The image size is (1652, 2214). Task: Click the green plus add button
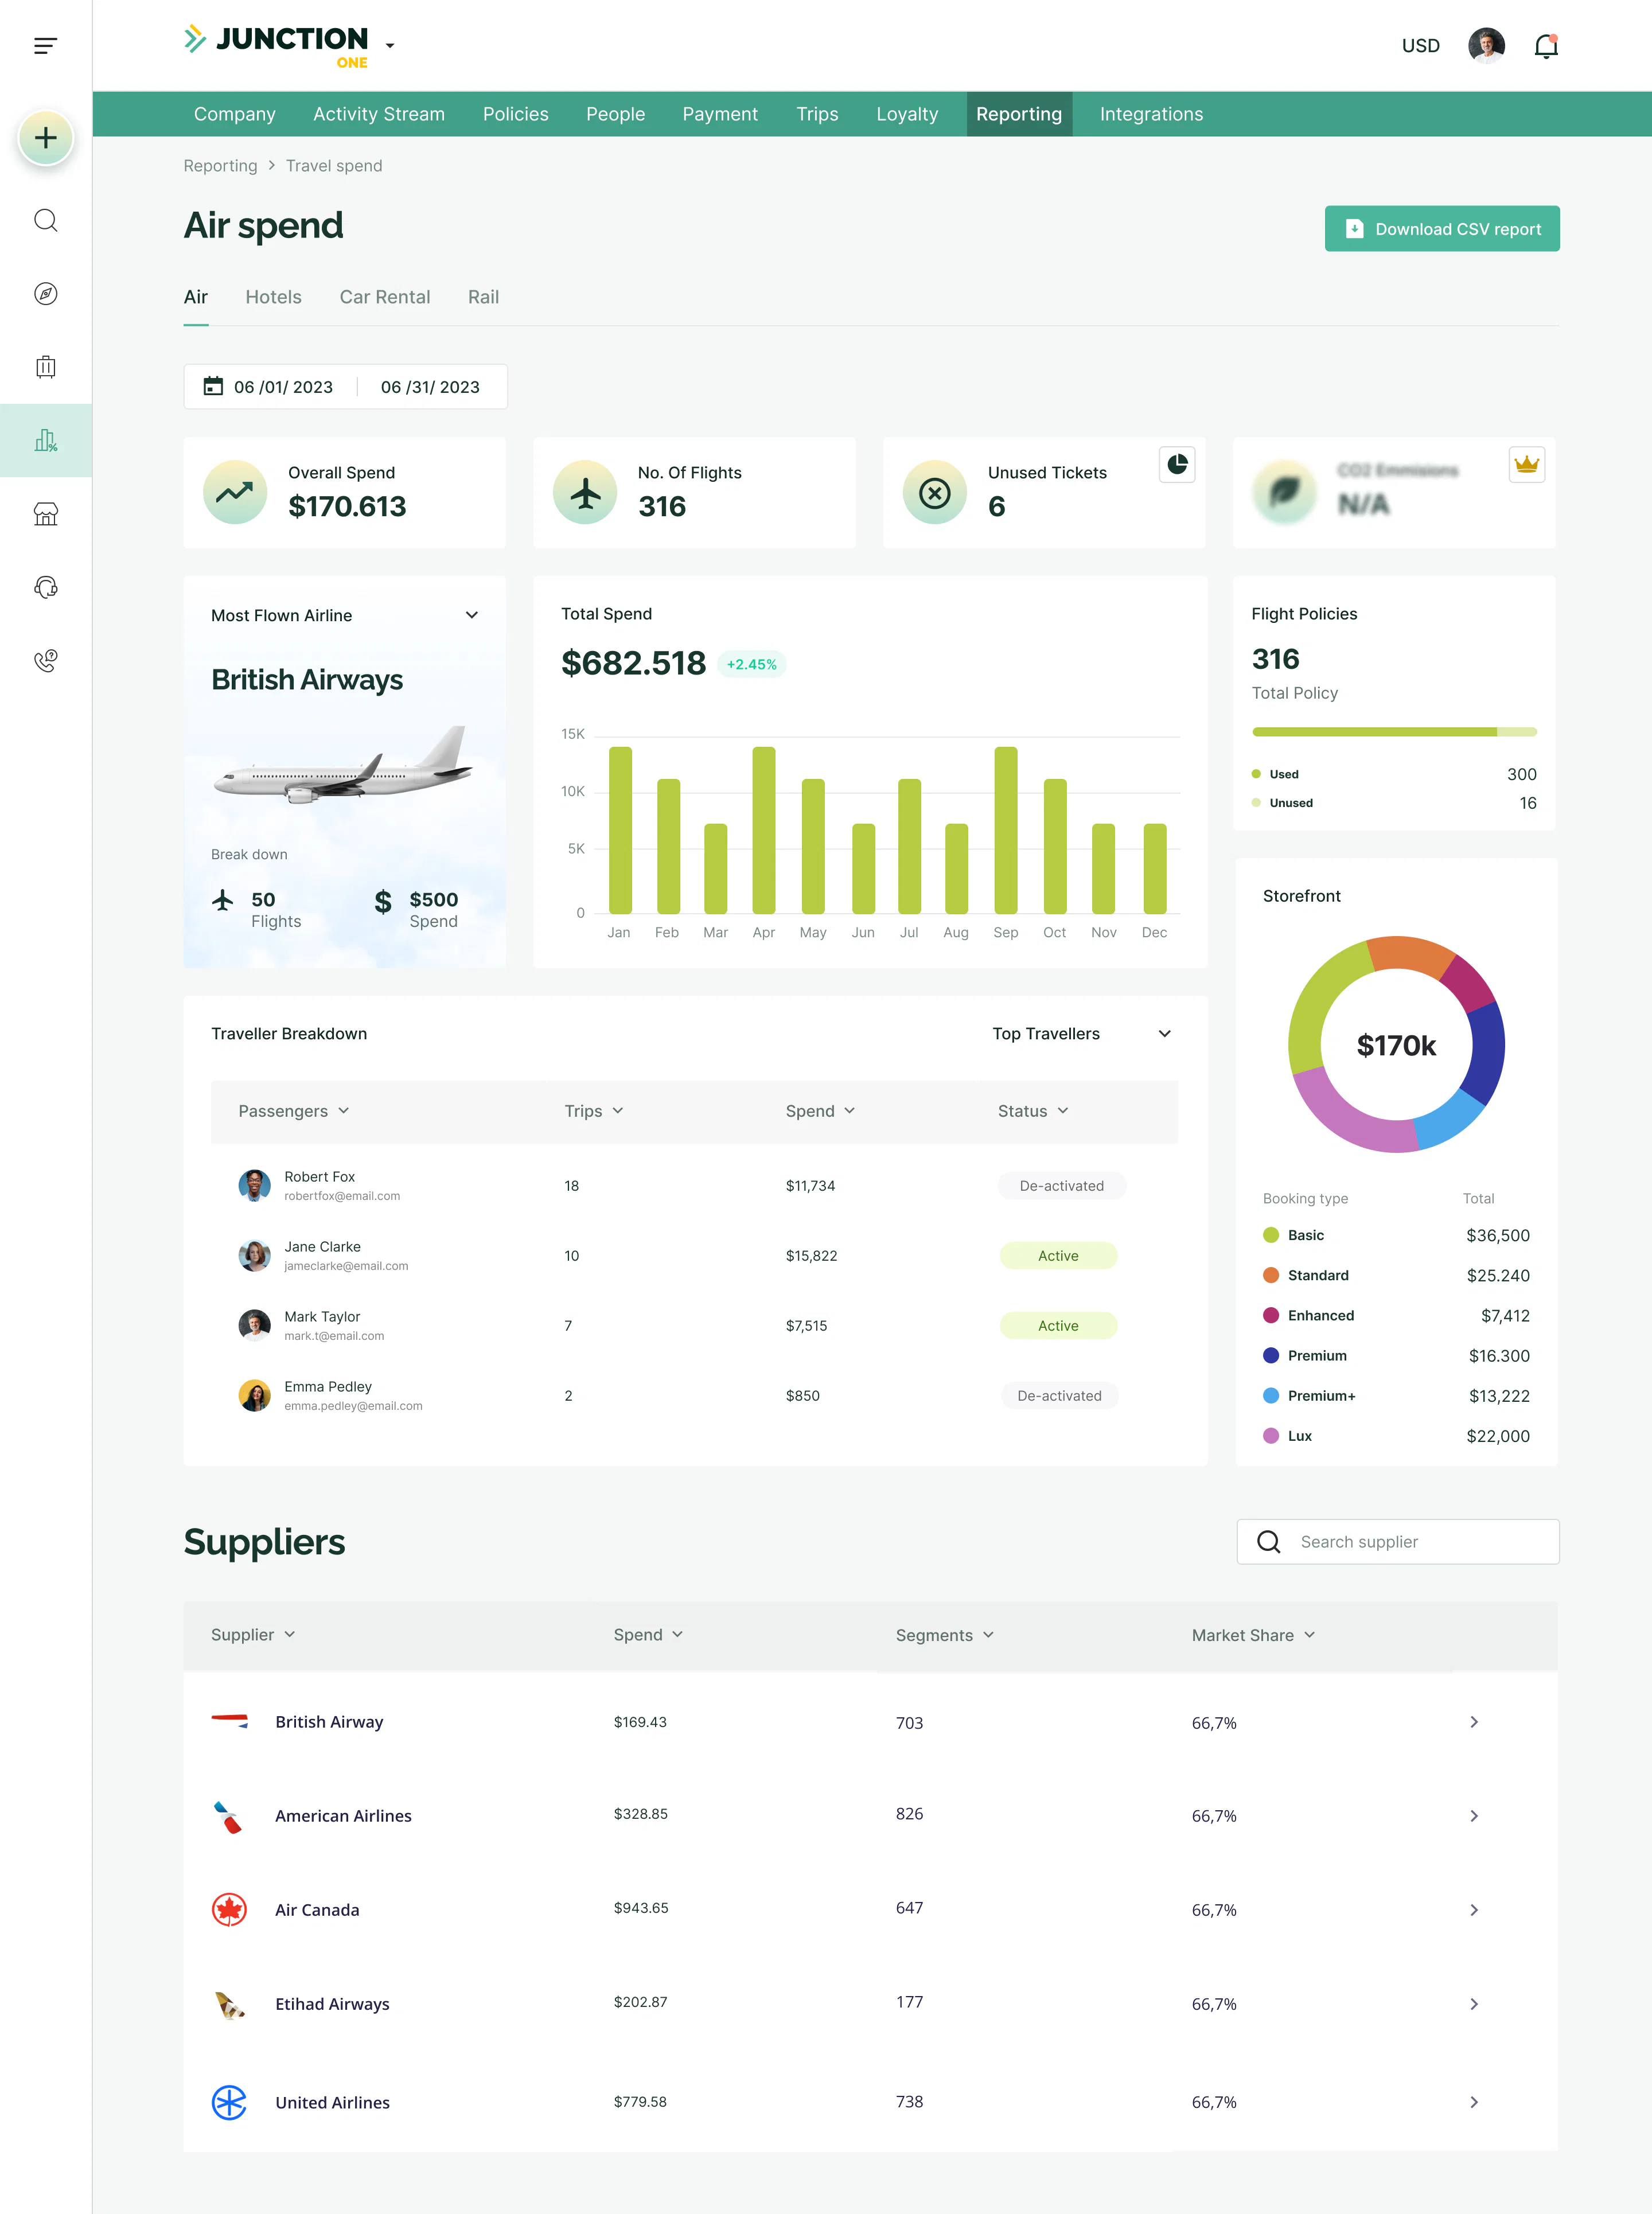coord(46,138)
